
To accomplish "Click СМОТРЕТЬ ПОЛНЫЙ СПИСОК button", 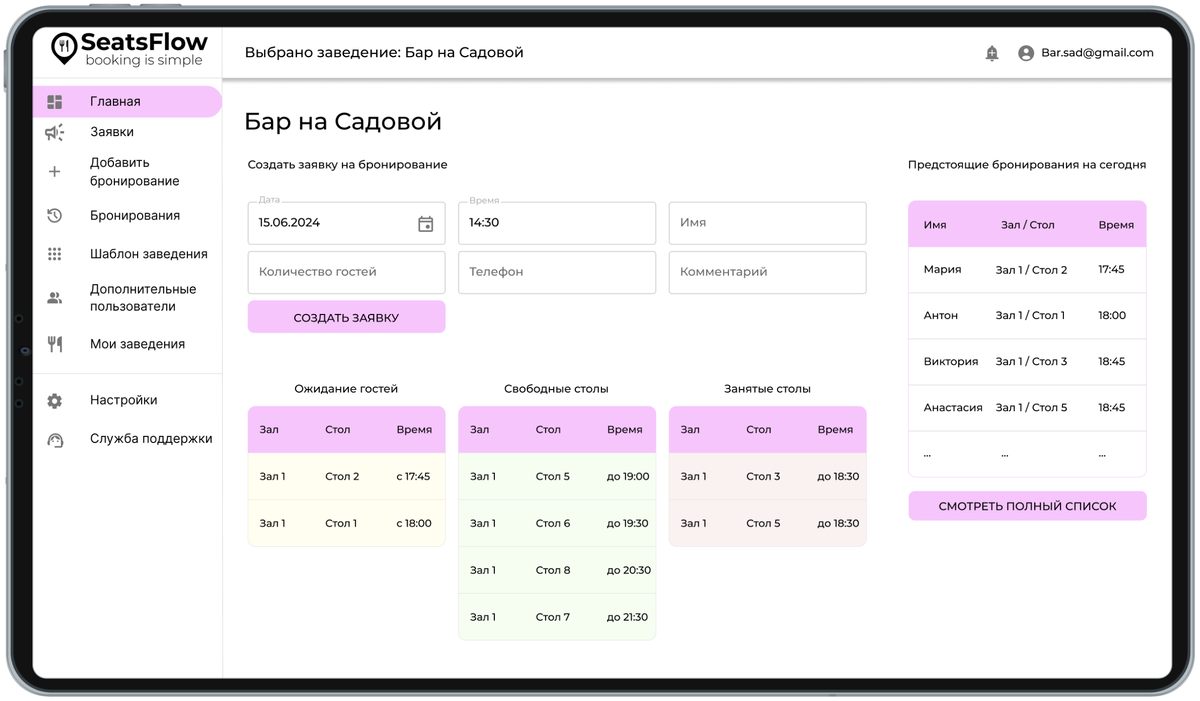I will [1027, 506].
